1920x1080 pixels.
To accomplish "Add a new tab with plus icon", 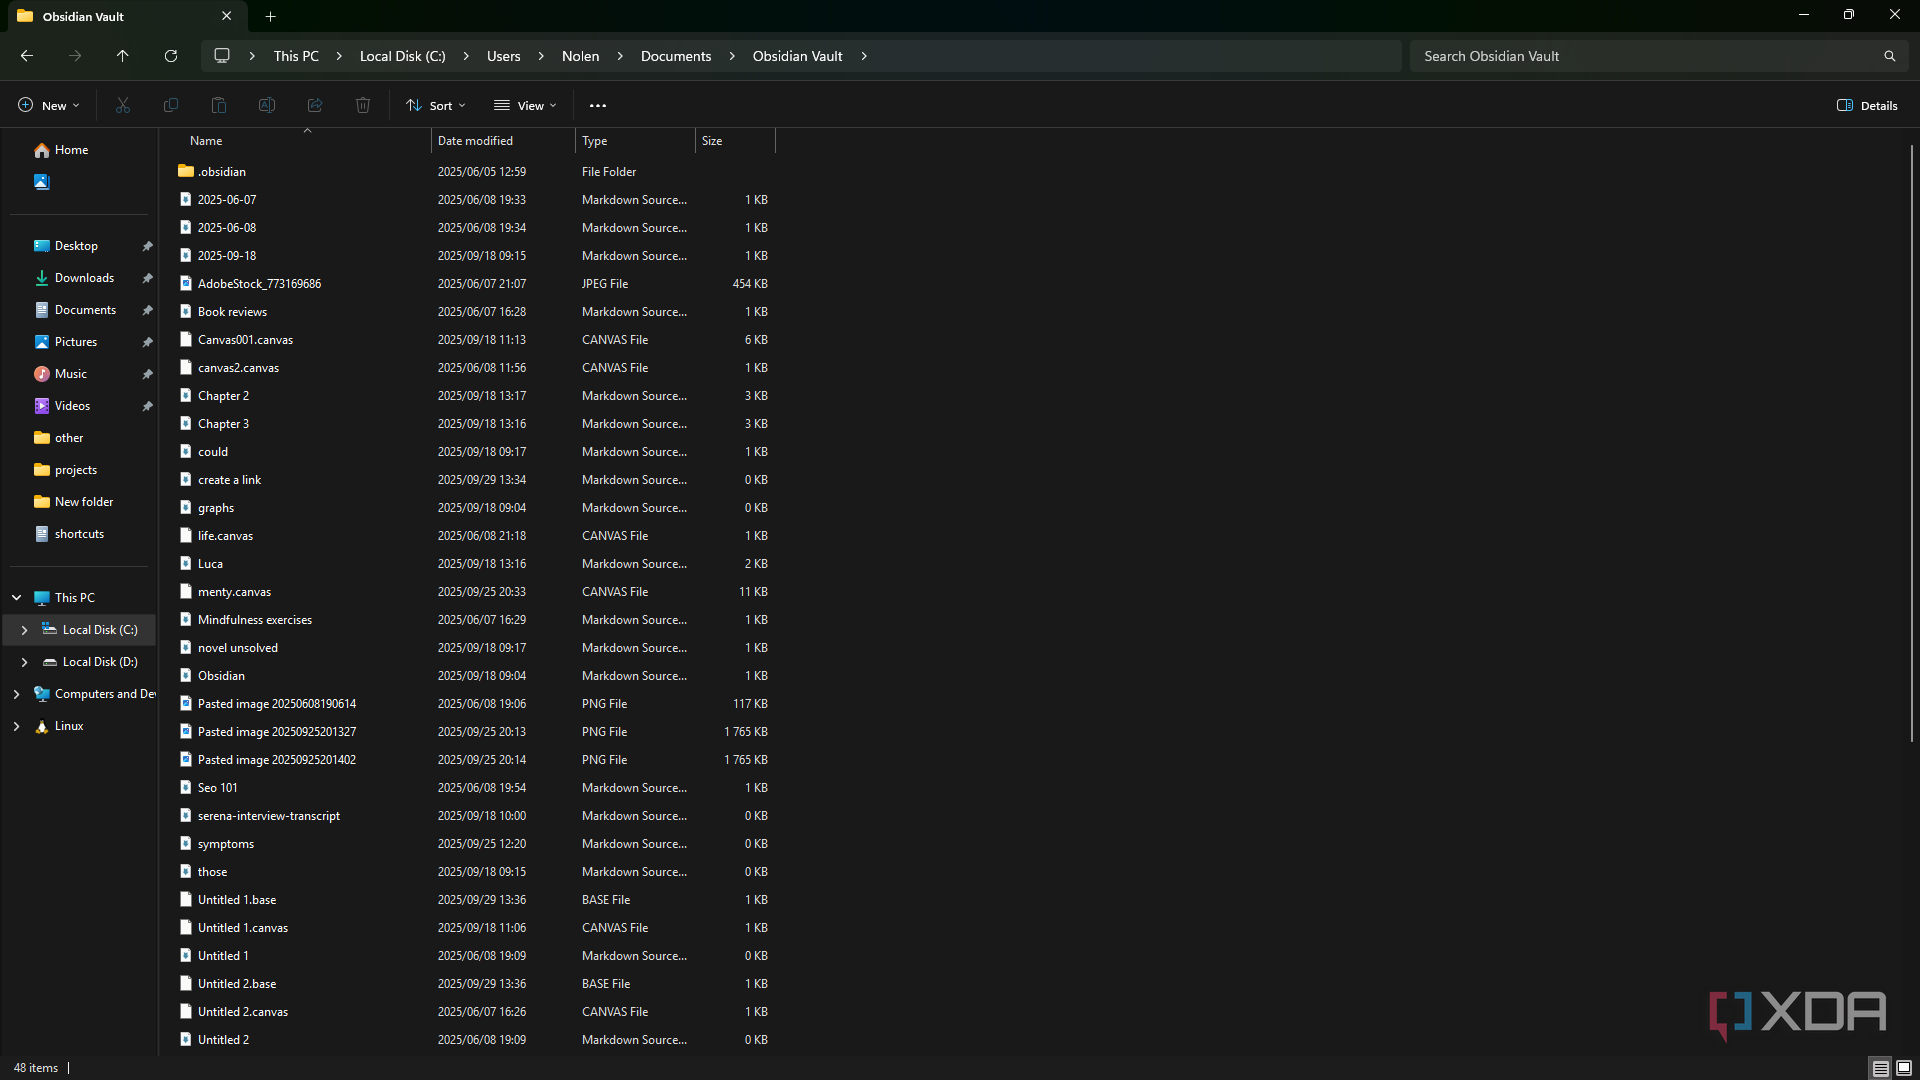I will pyautogui.click(x=270, y=16).
